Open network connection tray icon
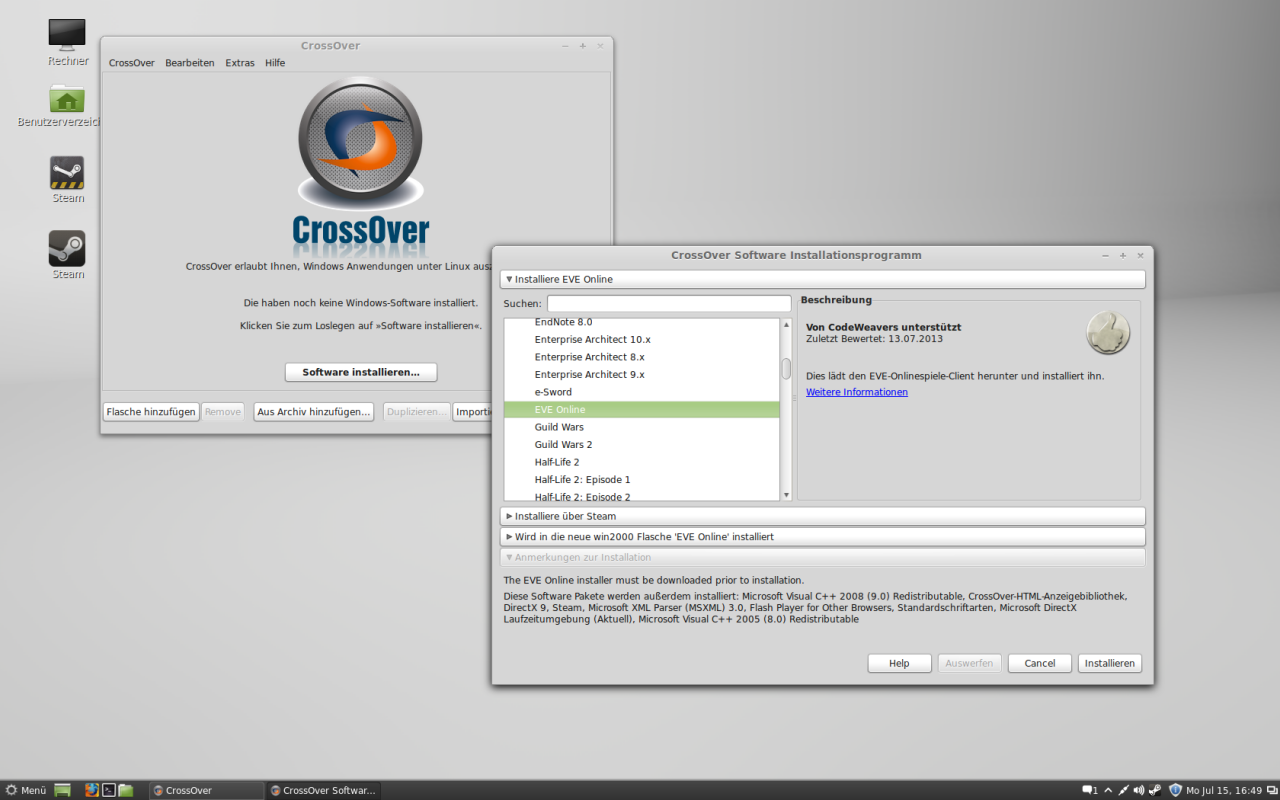 tap(1123, 790)
